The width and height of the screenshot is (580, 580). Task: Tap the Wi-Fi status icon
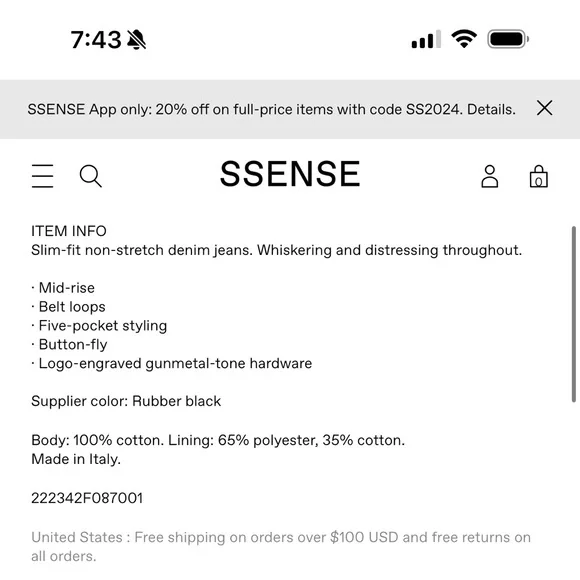464,39
